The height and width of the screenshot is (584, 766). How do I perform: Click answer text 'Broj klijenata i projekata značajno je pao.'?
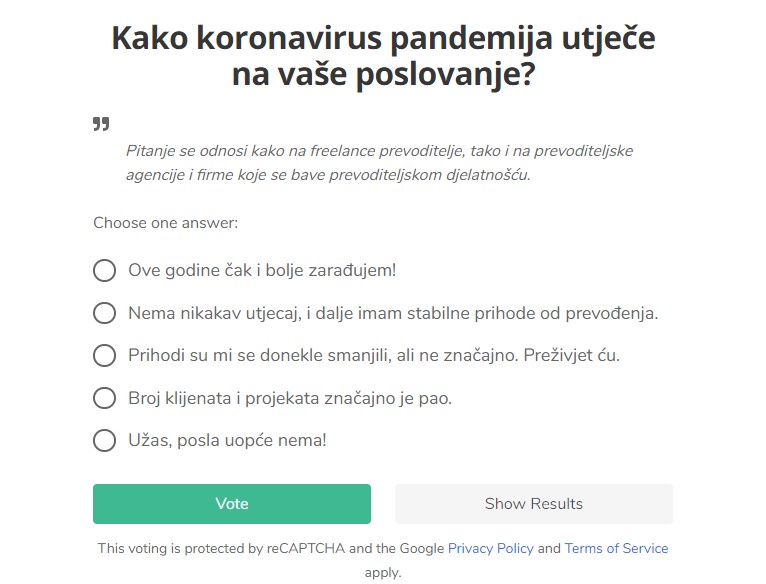pos(290,398)
